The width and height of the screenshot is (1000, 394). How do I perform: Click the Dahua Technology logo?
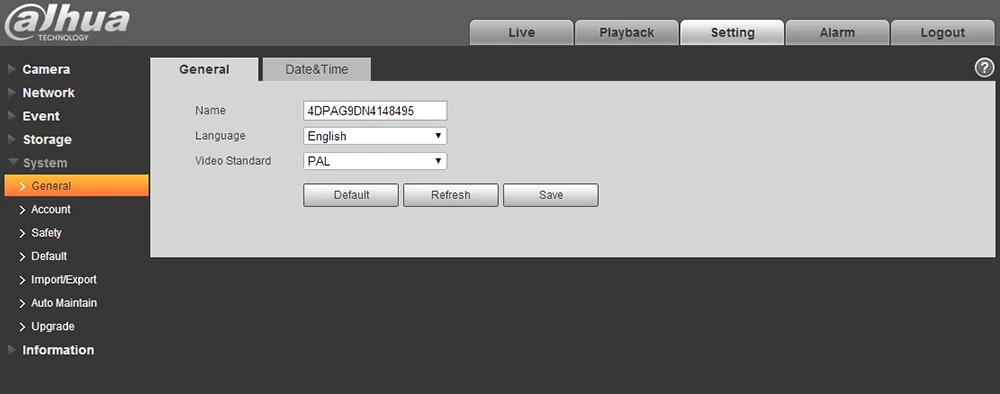66,23
